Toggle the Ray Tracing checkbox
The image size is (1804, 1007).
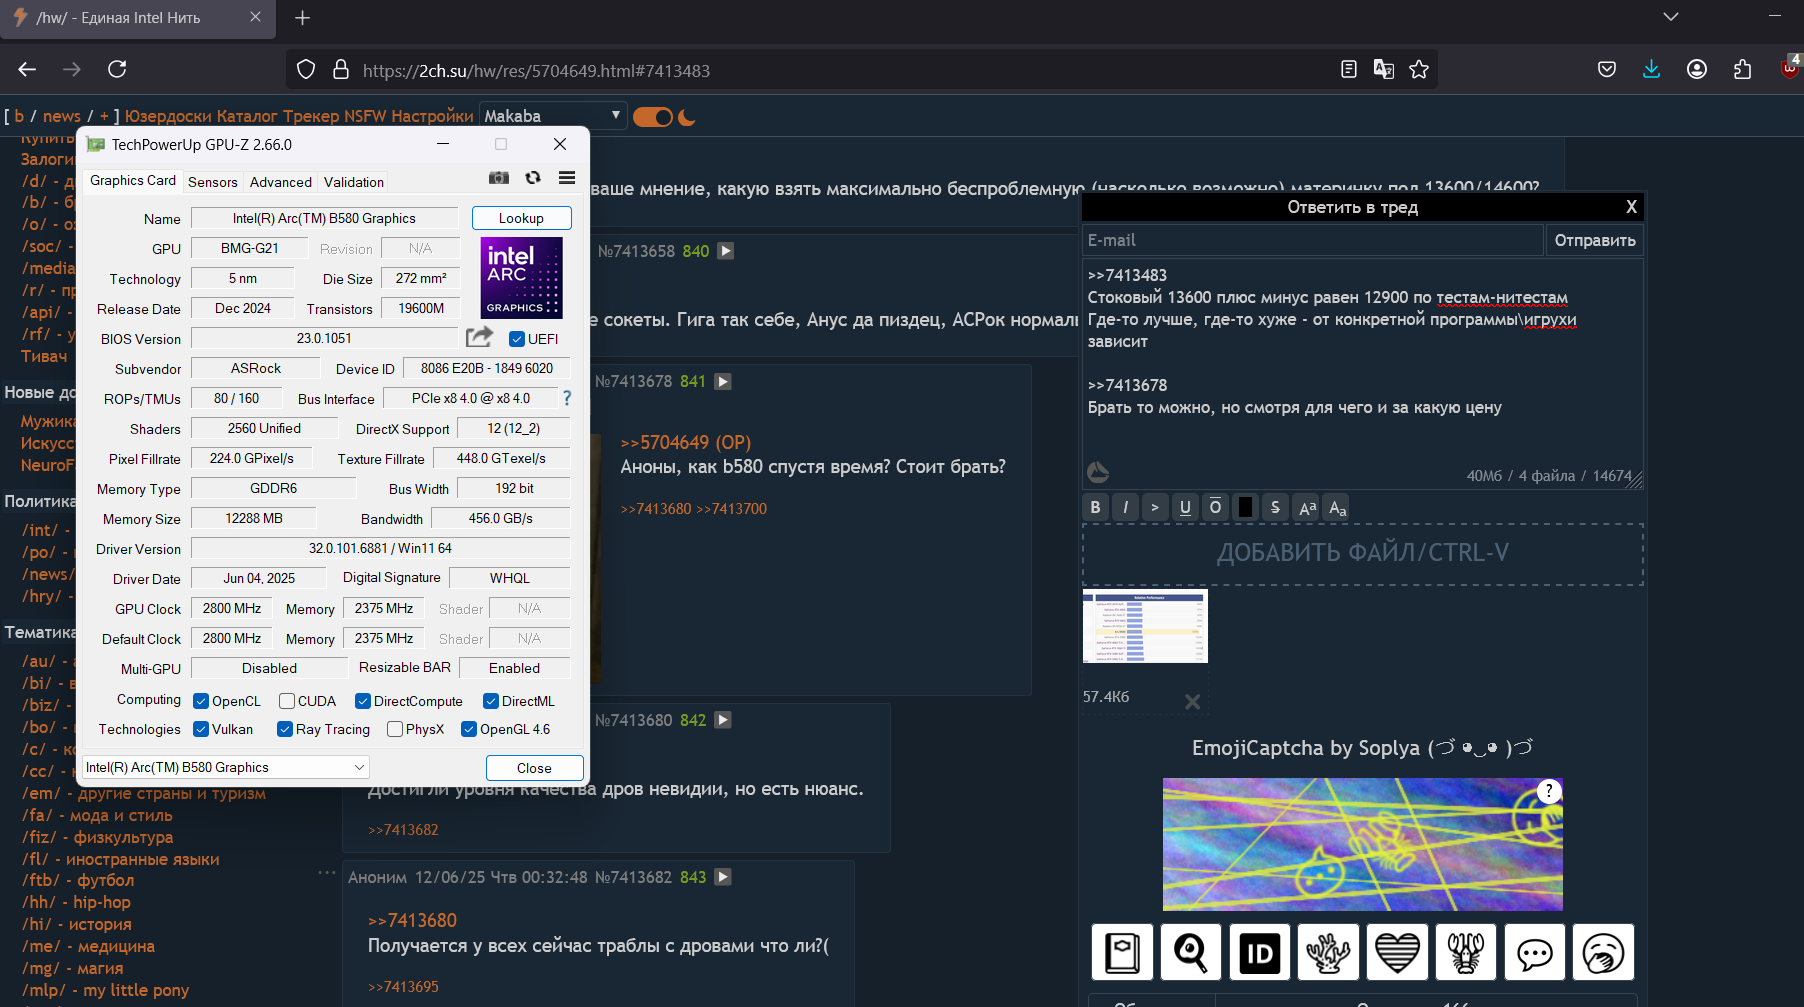285,729
